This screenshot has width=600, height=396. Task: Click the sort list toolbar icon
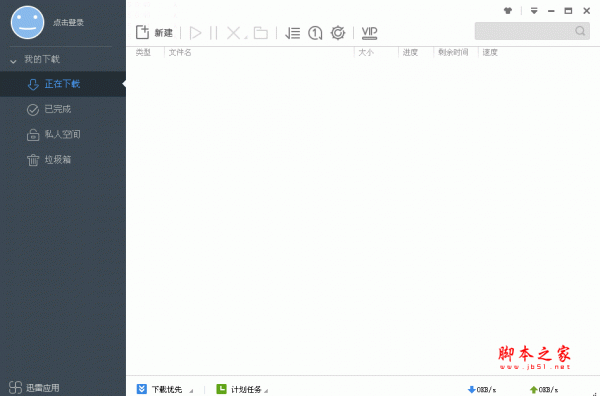(x=293, y=33)
